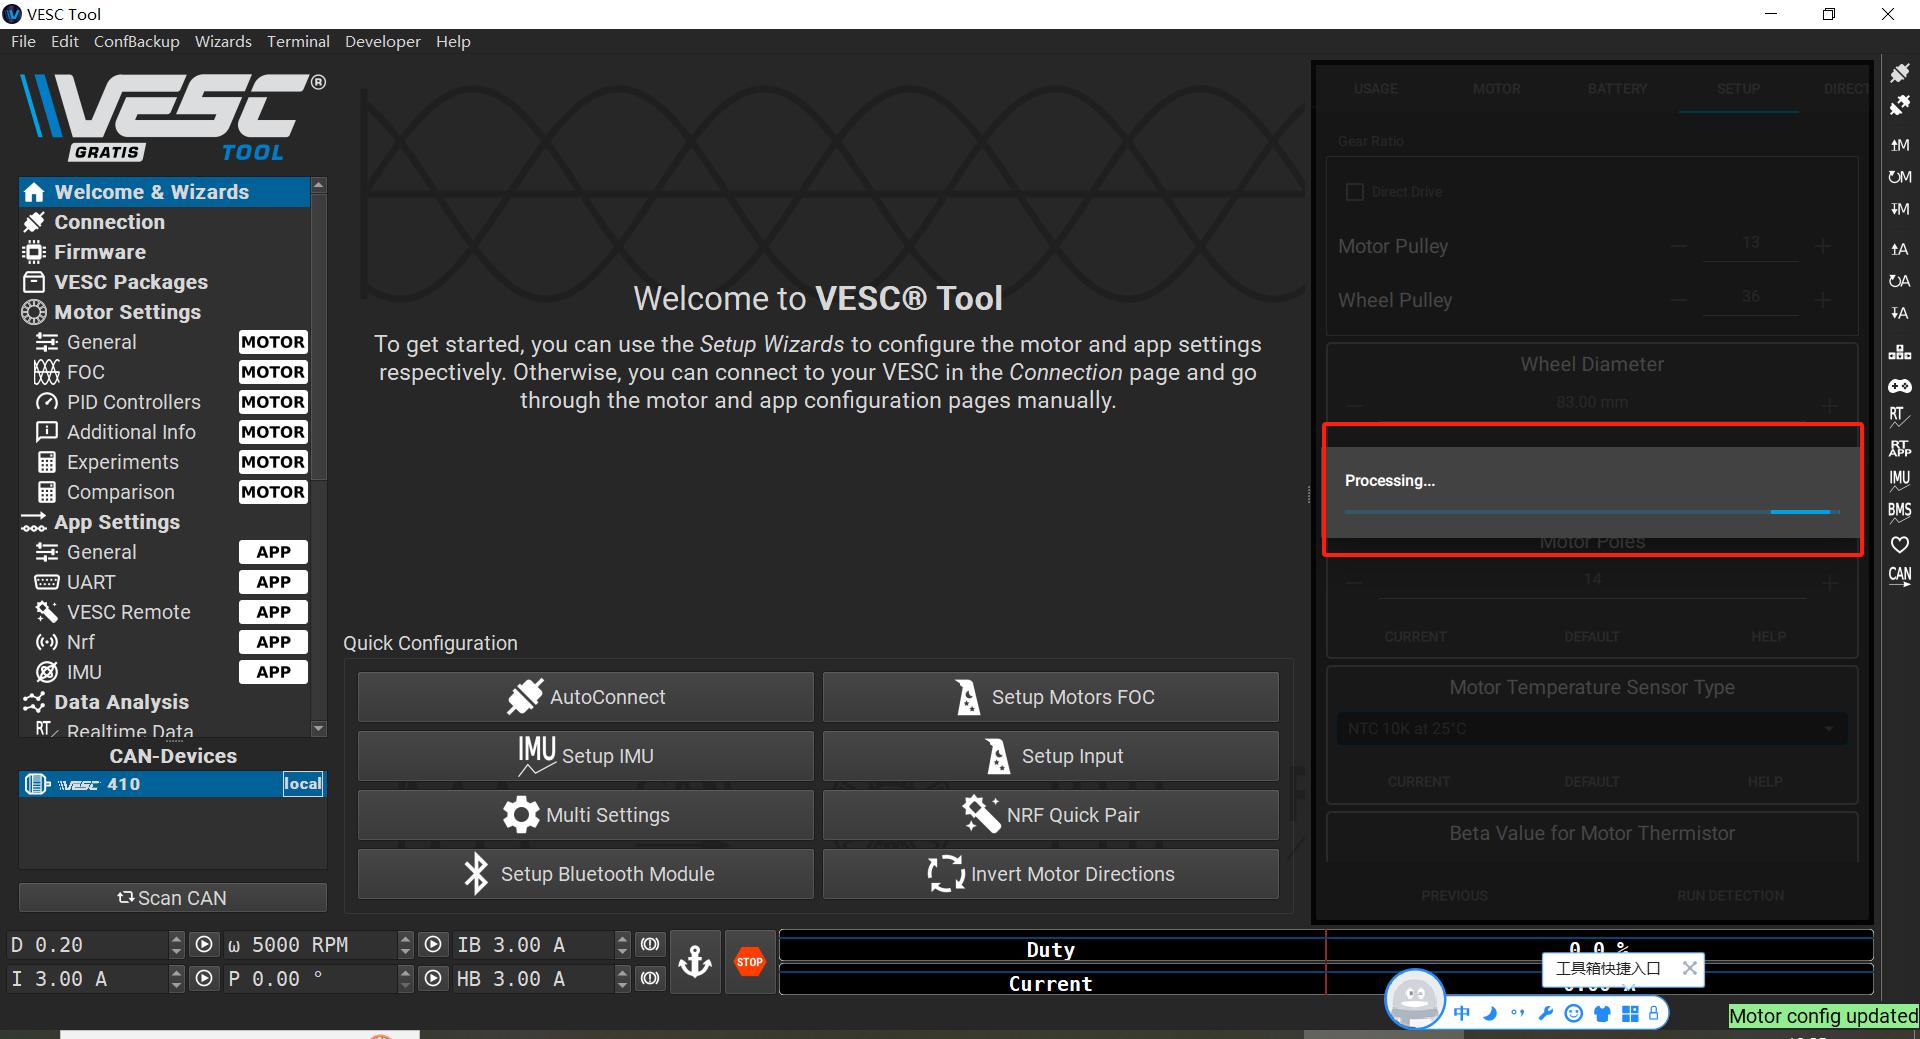Click Invert Motor Directions button
1920x1039 pixels.
[x=1051, y=874]
